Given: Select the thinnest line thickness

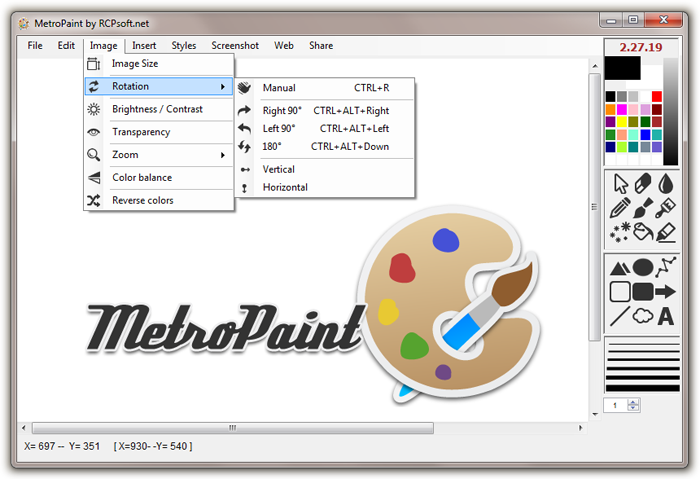Looking at the screenshot, I should click(643, 343).
